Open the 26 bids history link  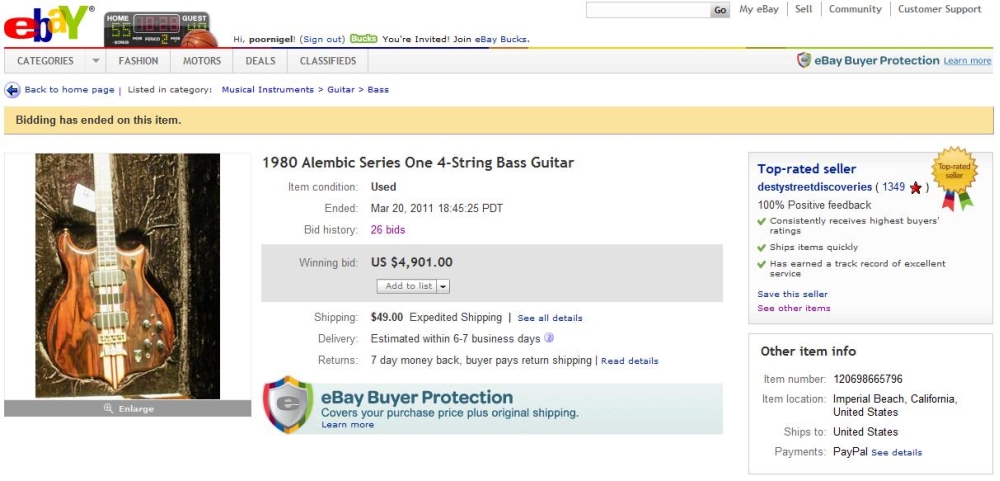click(x=388, y=230)
